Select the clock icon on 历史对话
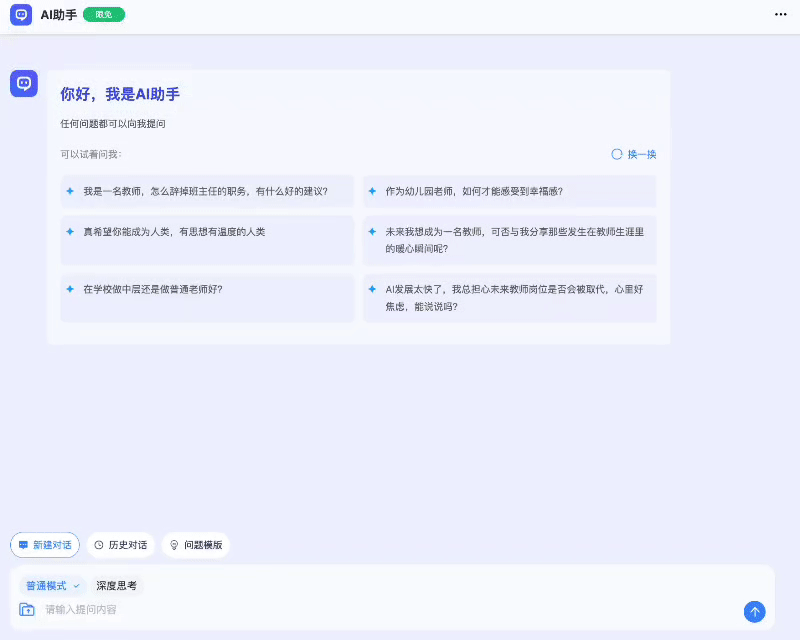800x640 pixels. coord(101,545)
